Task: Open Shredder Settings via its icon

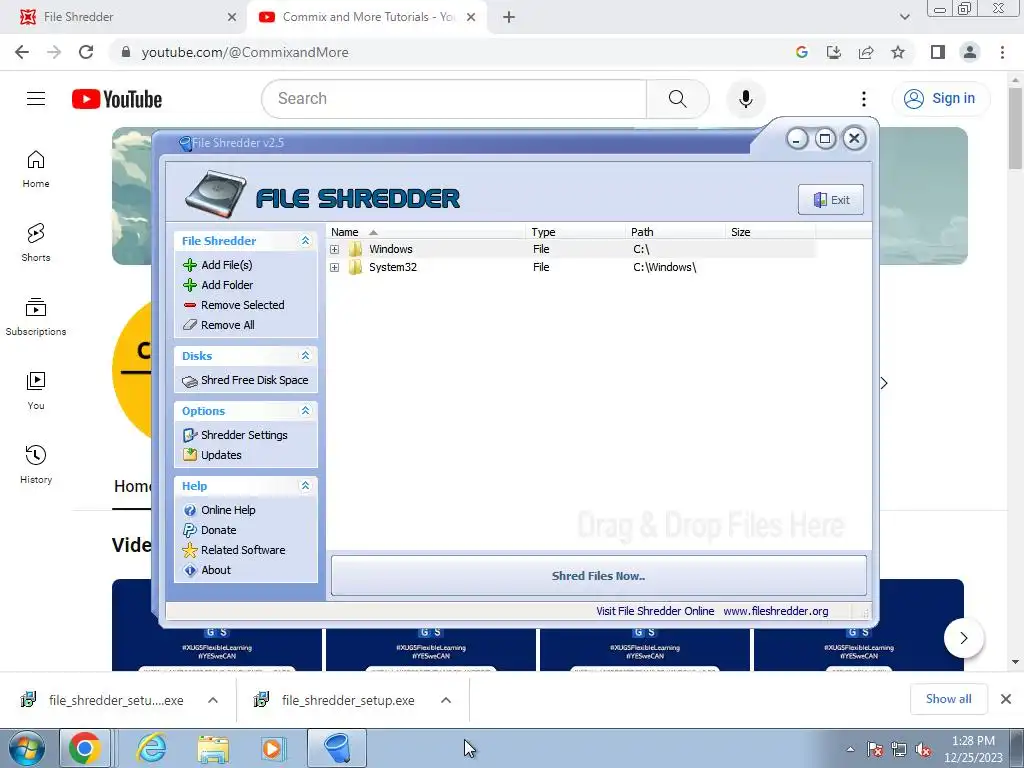Action: click(190, 435)
